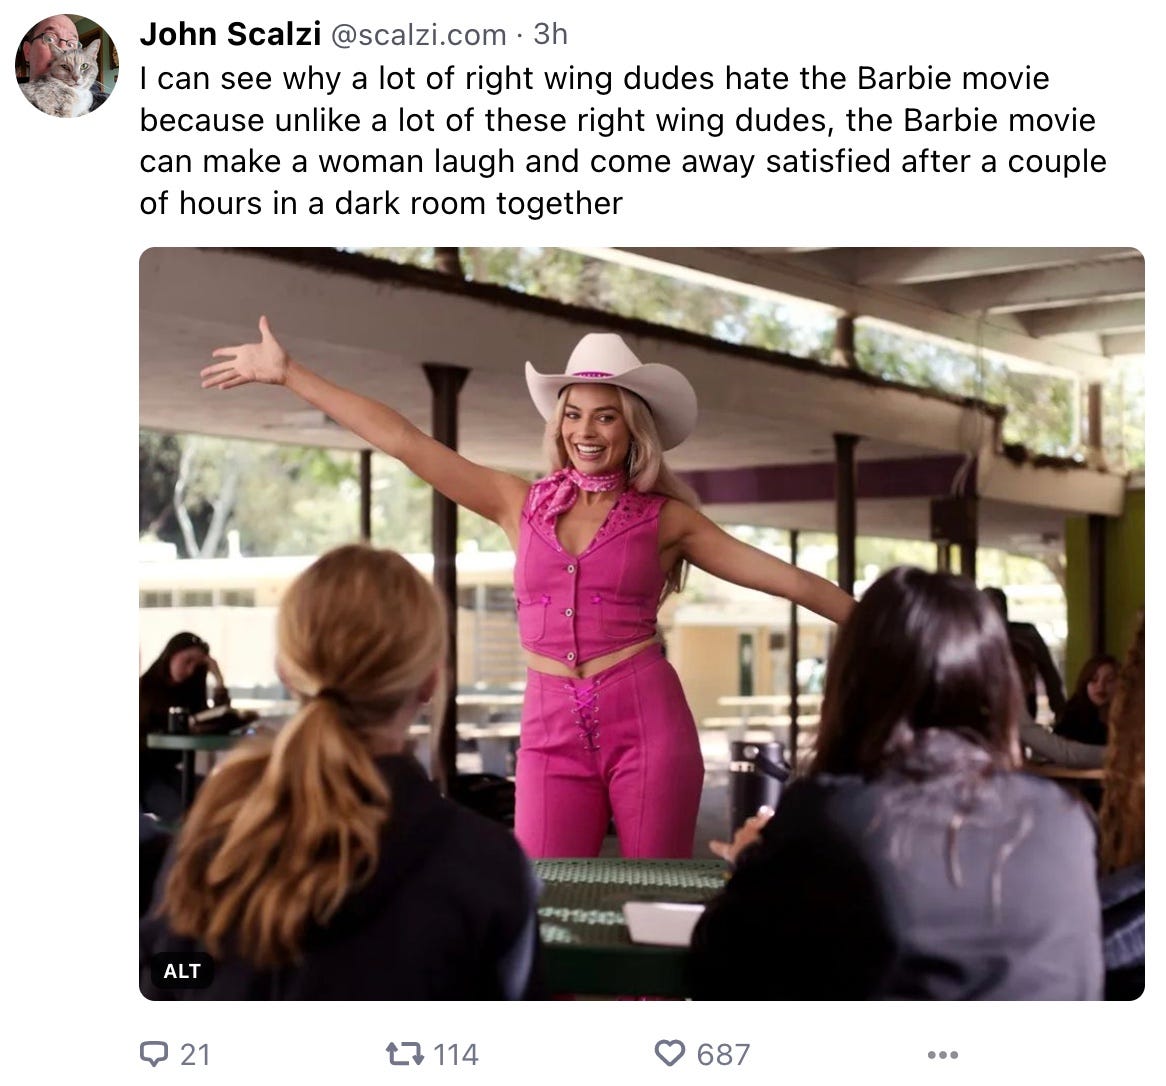View the 21 replies count

click(x=195, y=1055)
